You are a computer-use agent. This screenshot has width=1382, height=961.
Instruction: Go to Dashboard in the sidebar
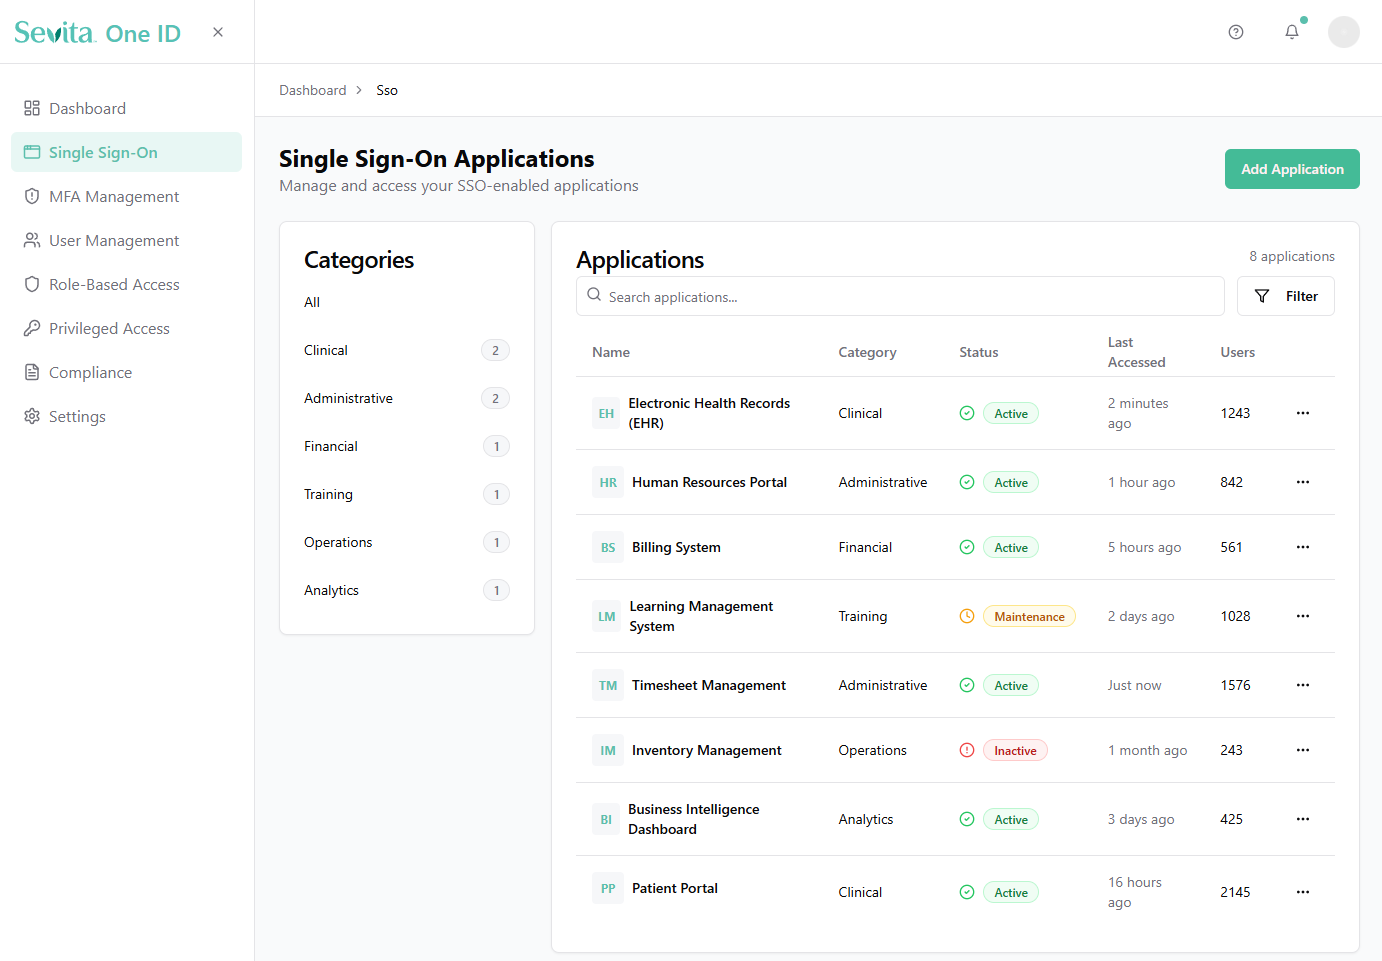126,108
